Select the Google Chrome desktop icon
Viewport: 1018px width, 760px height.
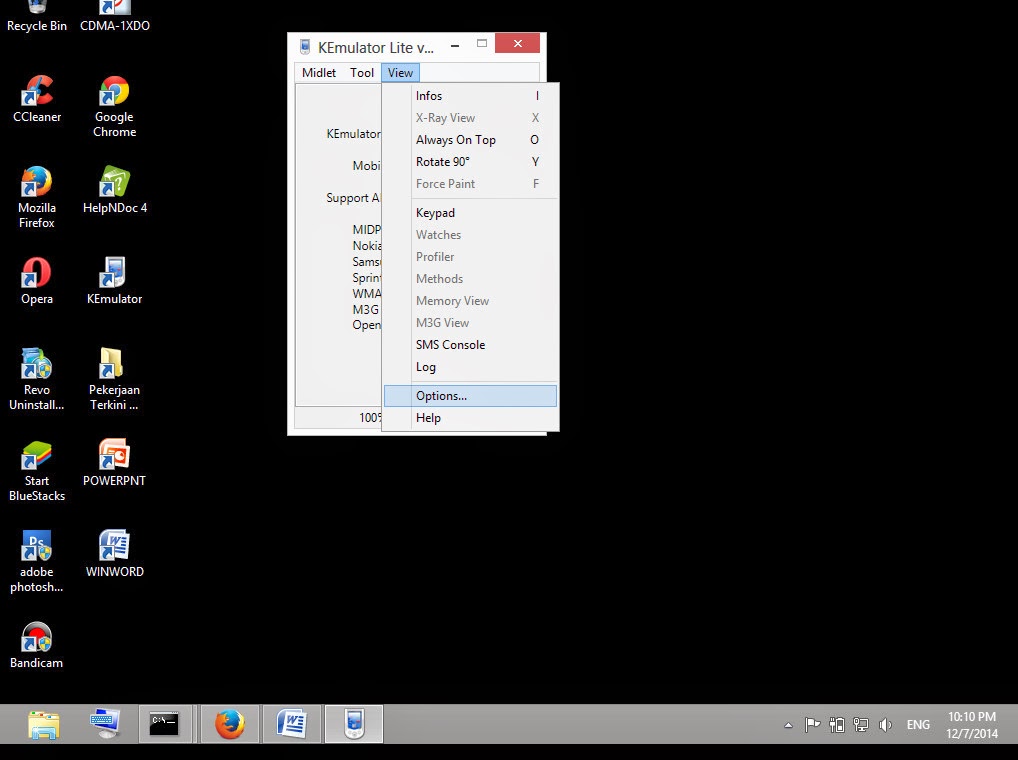[114, 107]
